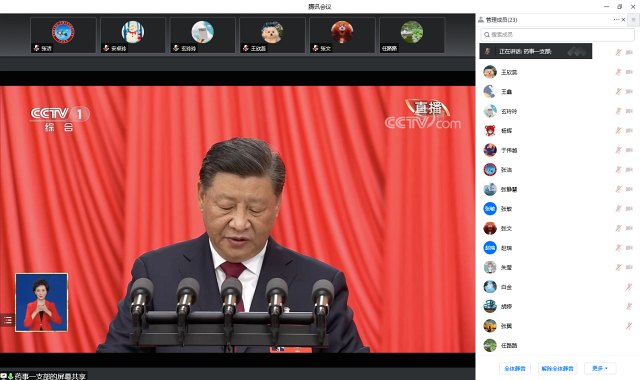
Task: Open the list icon on left edge of video
Action: (7, 320)
